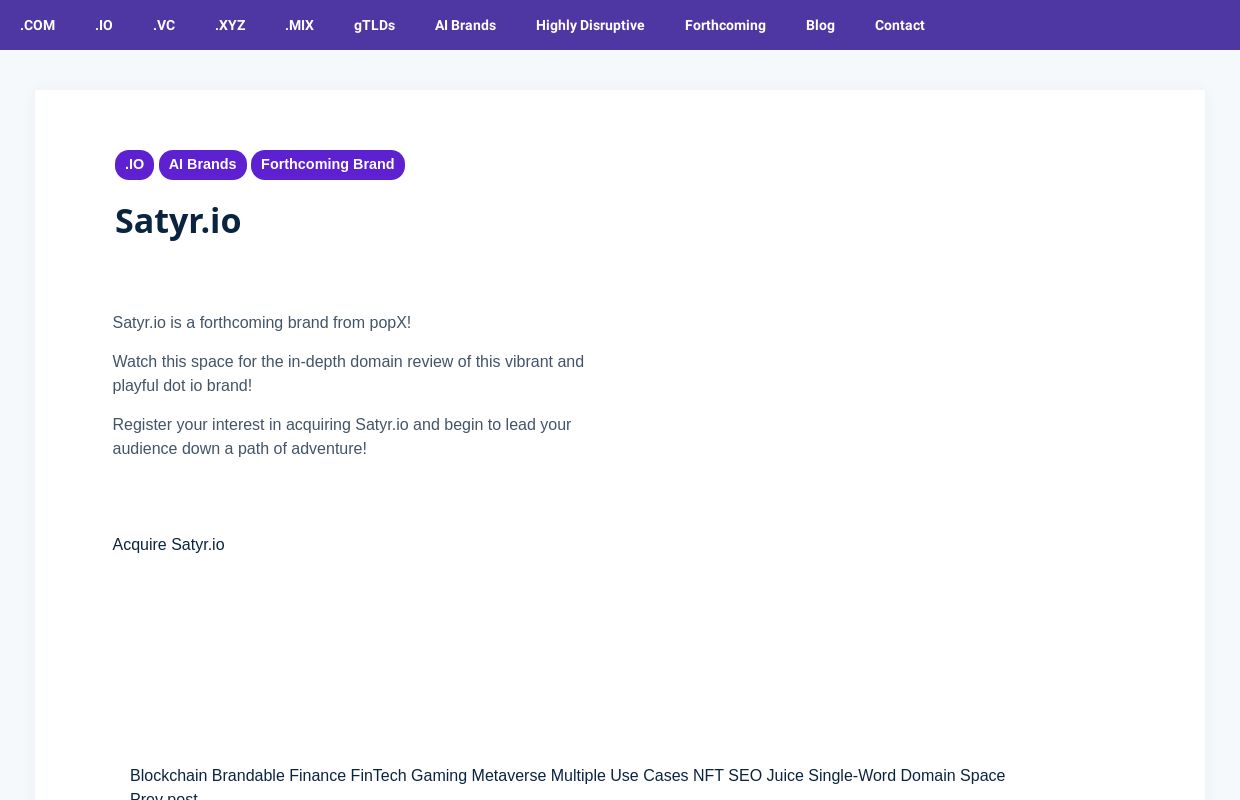Select the .VC navigation item
This screenshot has height=800, width=1240.
[164, 25]
